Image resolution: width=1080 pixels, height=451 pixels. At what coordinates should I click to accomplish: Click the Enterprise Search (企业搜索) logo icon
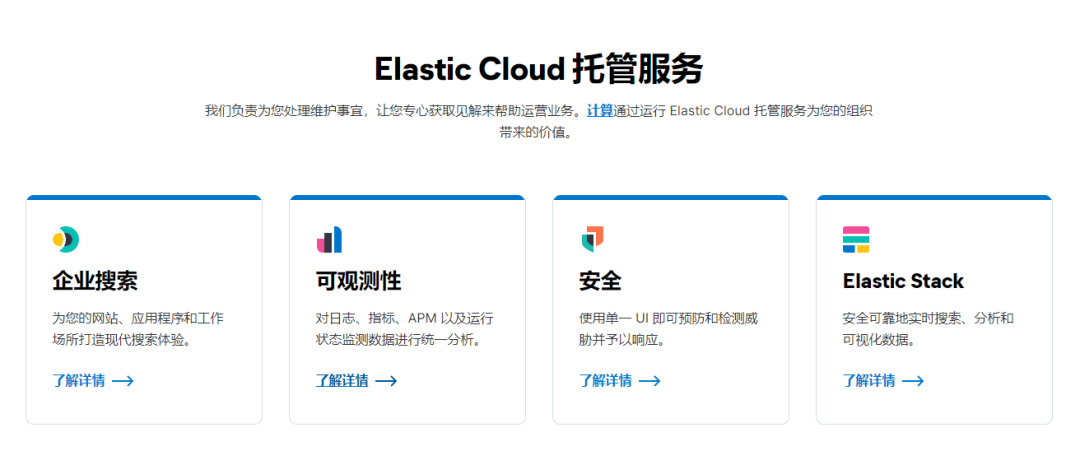point(66,239)
